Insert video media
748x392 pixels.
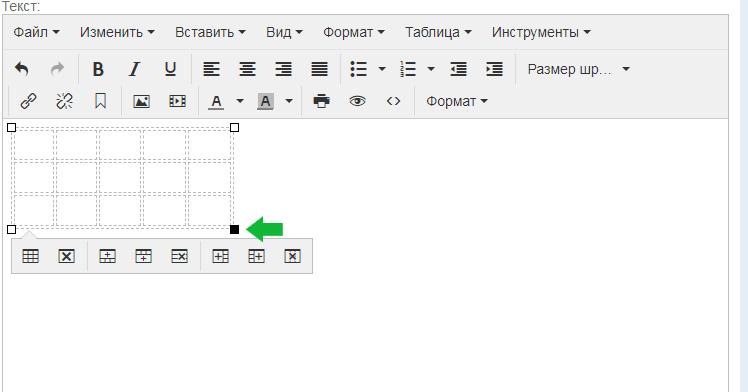tap(177, 101)
